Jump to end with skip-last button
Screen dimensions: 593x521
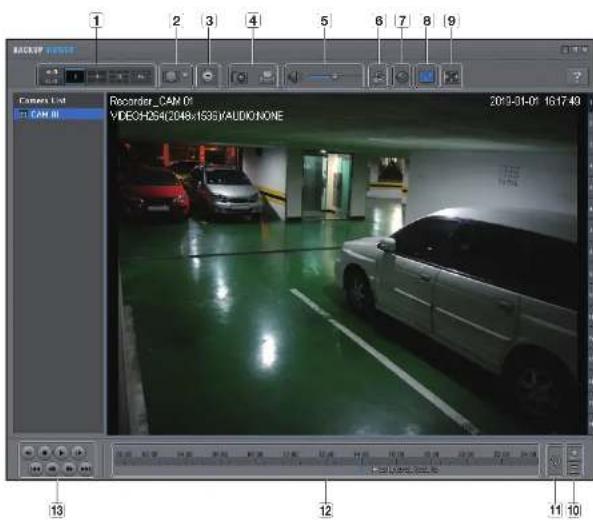[x=86, y=469]
